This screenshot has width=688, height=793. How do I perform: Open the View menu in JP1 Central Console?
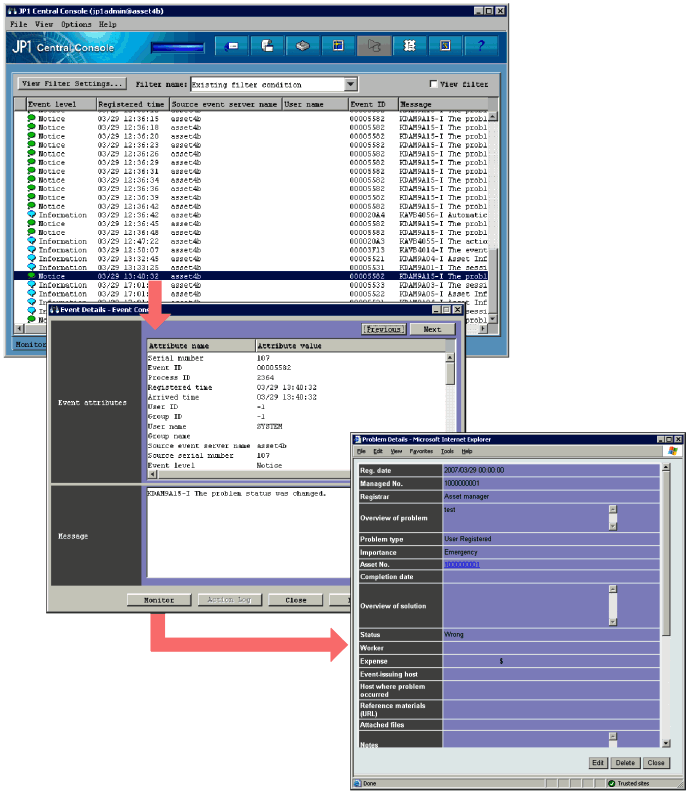coord(44,24)
